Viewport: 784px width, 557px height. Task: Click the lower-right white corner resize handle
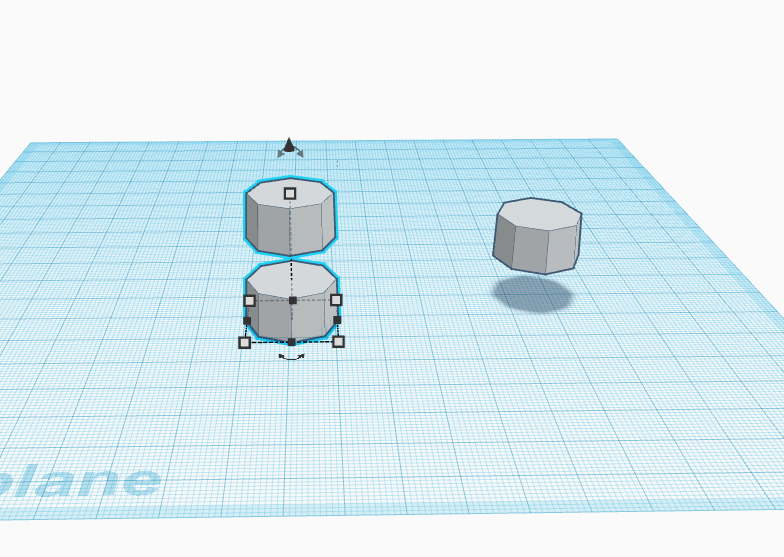338,342
